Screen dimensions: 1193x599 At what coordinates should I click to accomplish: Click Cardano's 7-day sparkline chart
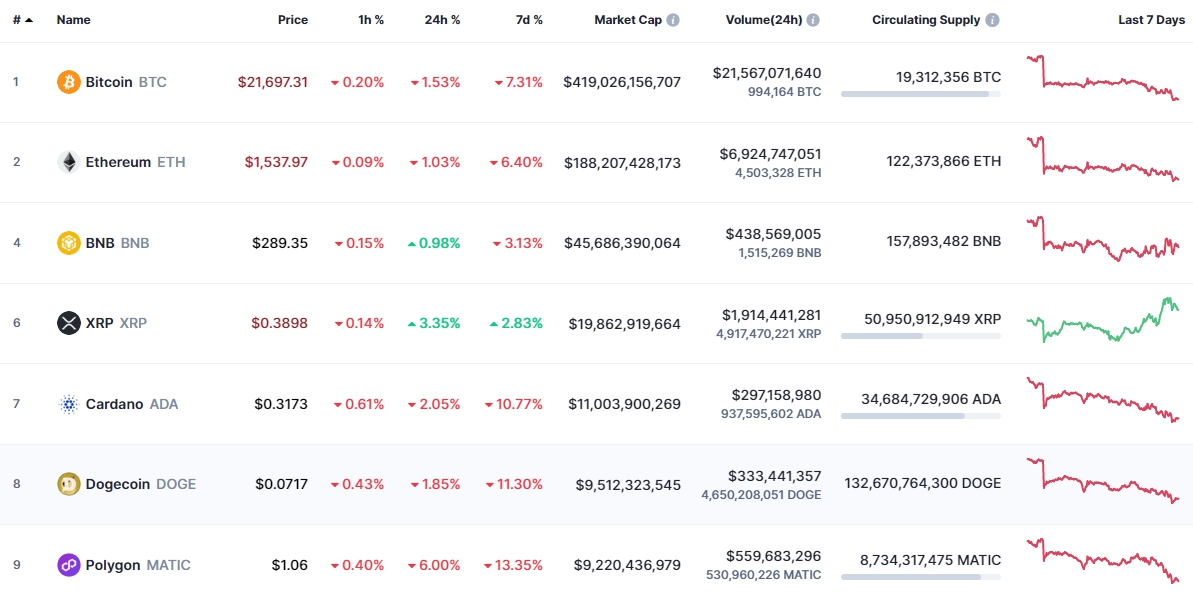1103,400
